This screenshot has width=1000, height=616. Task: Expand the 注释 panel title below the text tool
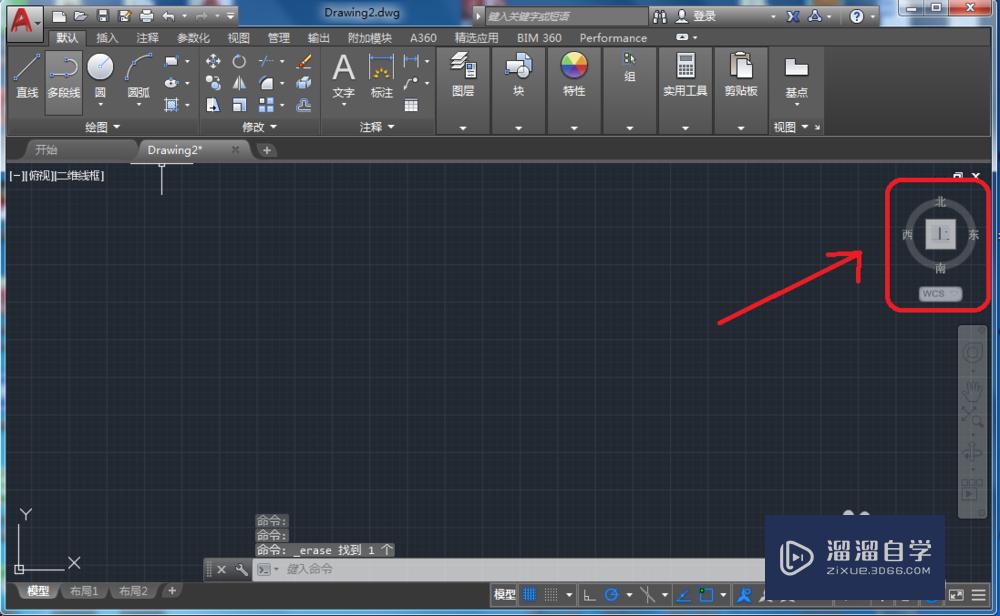coord(377,127)
